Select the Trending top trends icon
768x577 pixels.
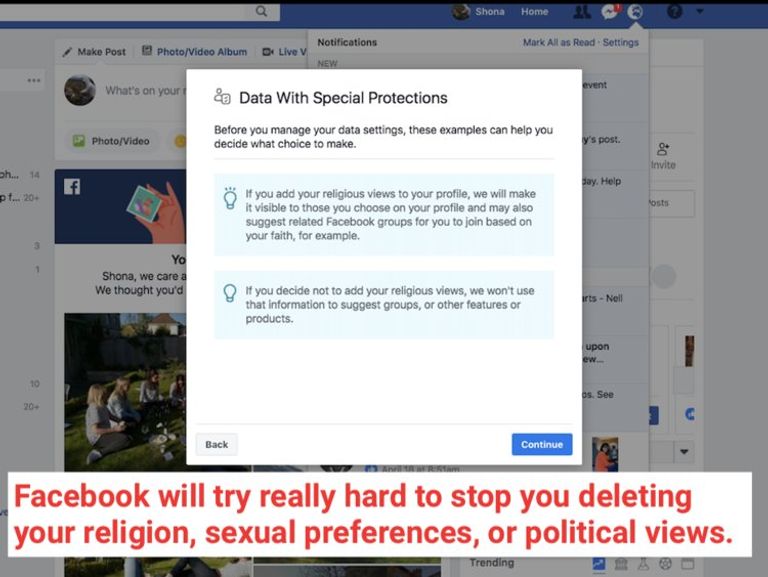click(x=599, y=564)
